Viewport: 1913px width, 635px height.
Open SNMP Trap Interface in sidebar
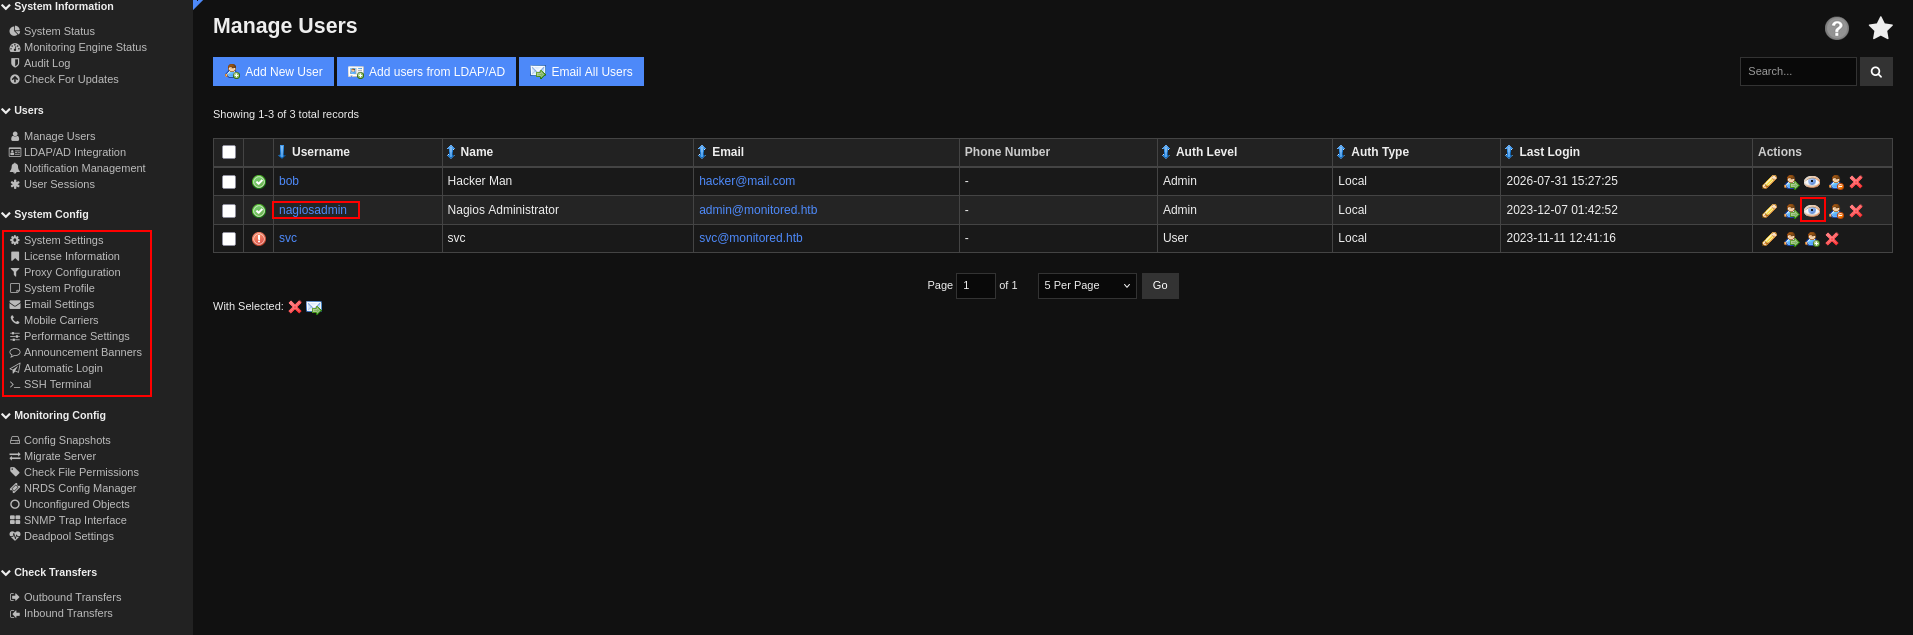pyautogui.click(x=75, y=520)
